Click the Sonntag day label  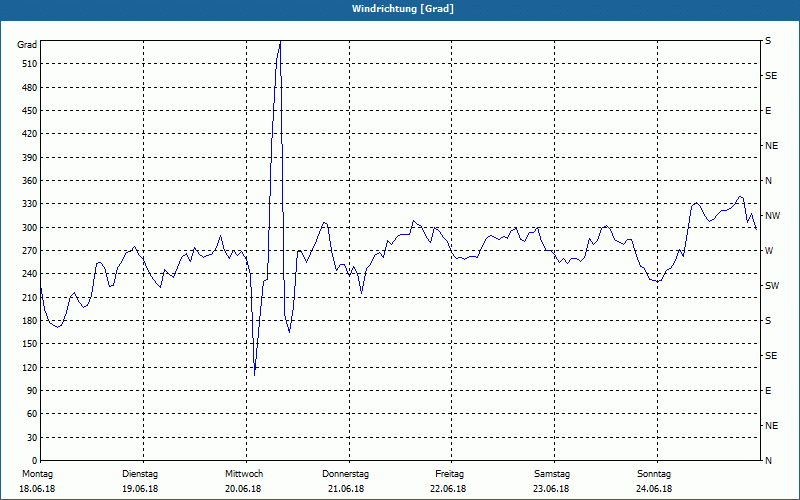click(x=654, y=474)
